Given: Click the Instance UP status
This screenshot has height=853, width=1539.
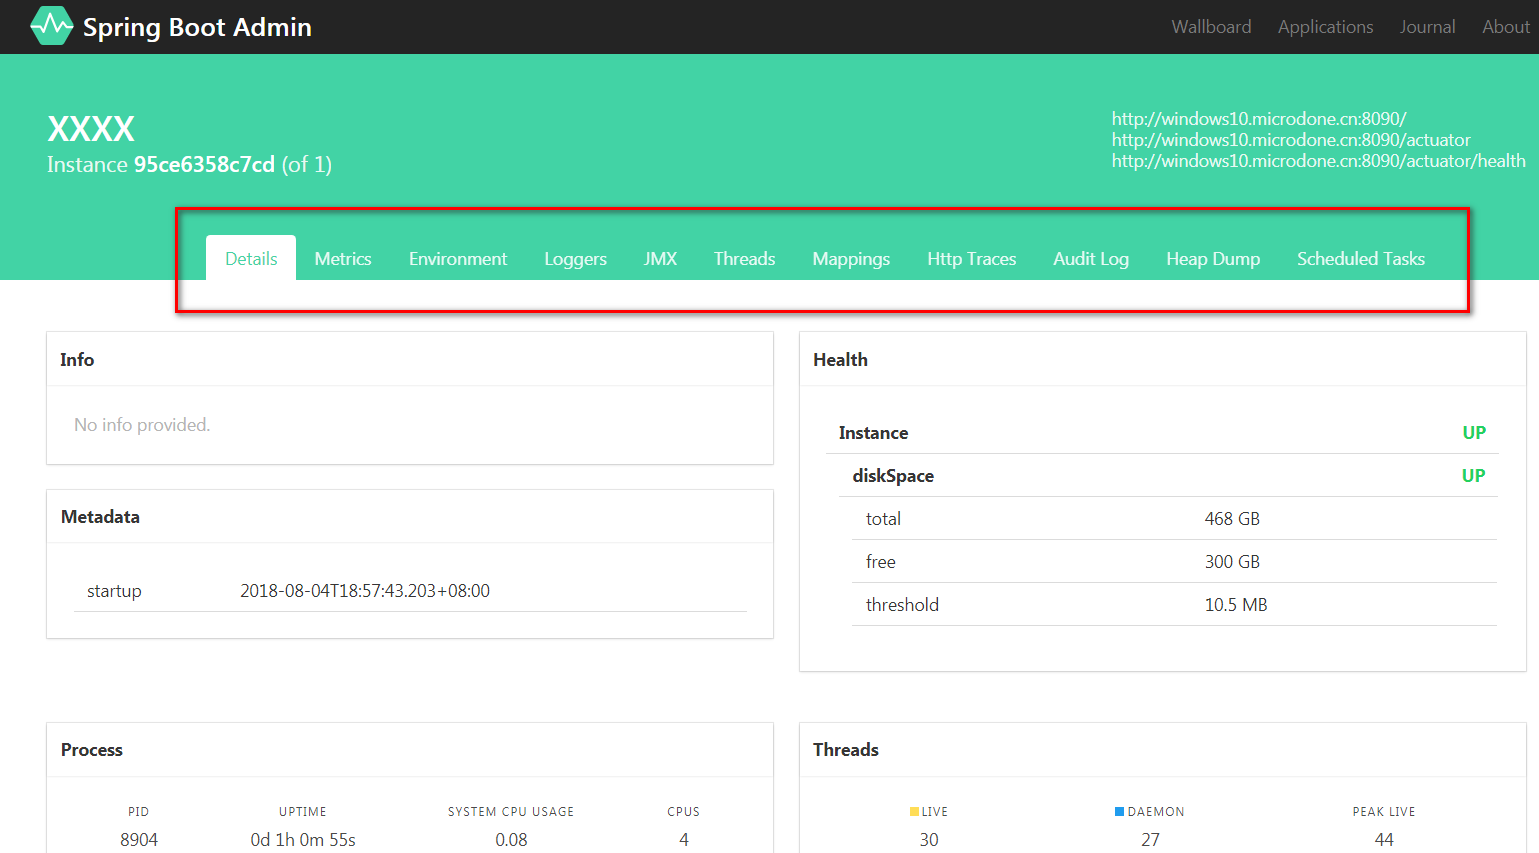Looking at the screenshot, I should click(x=1474, y=432).
